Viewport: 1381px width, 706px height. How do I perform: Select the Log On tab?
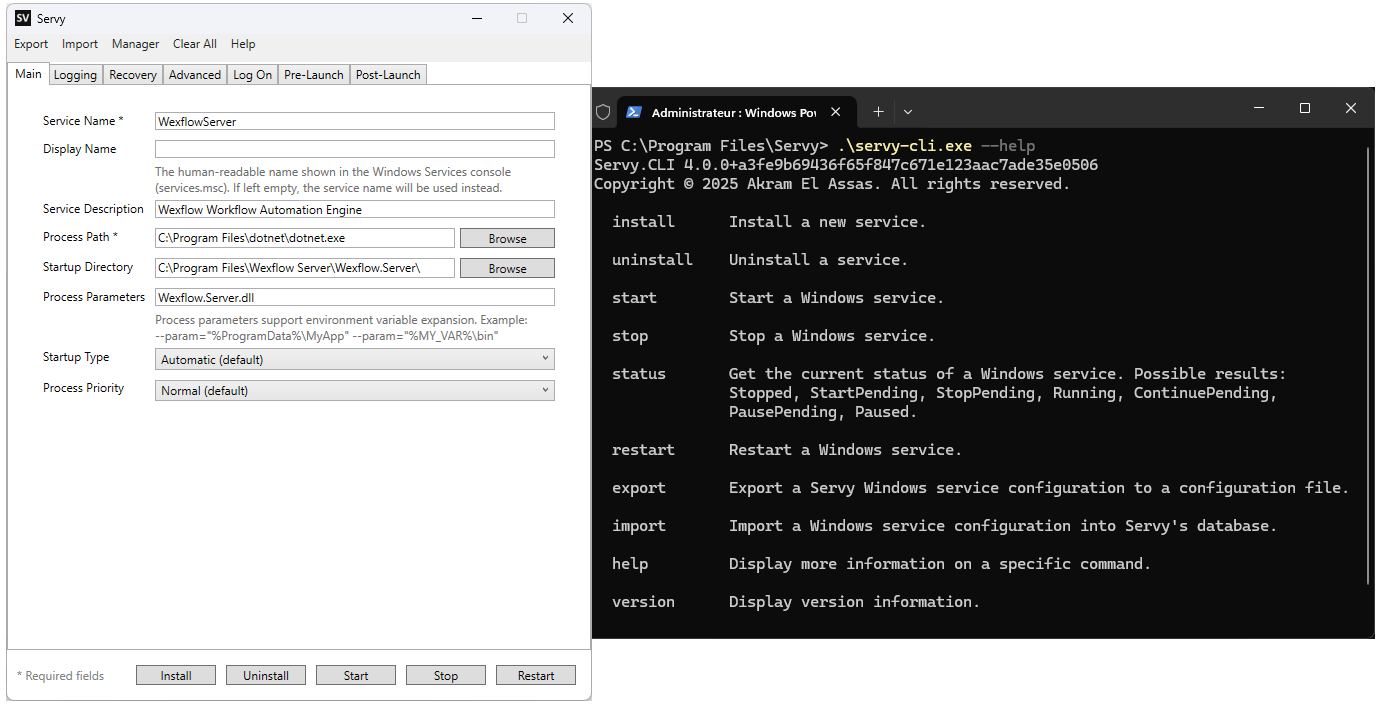[252, 75]
